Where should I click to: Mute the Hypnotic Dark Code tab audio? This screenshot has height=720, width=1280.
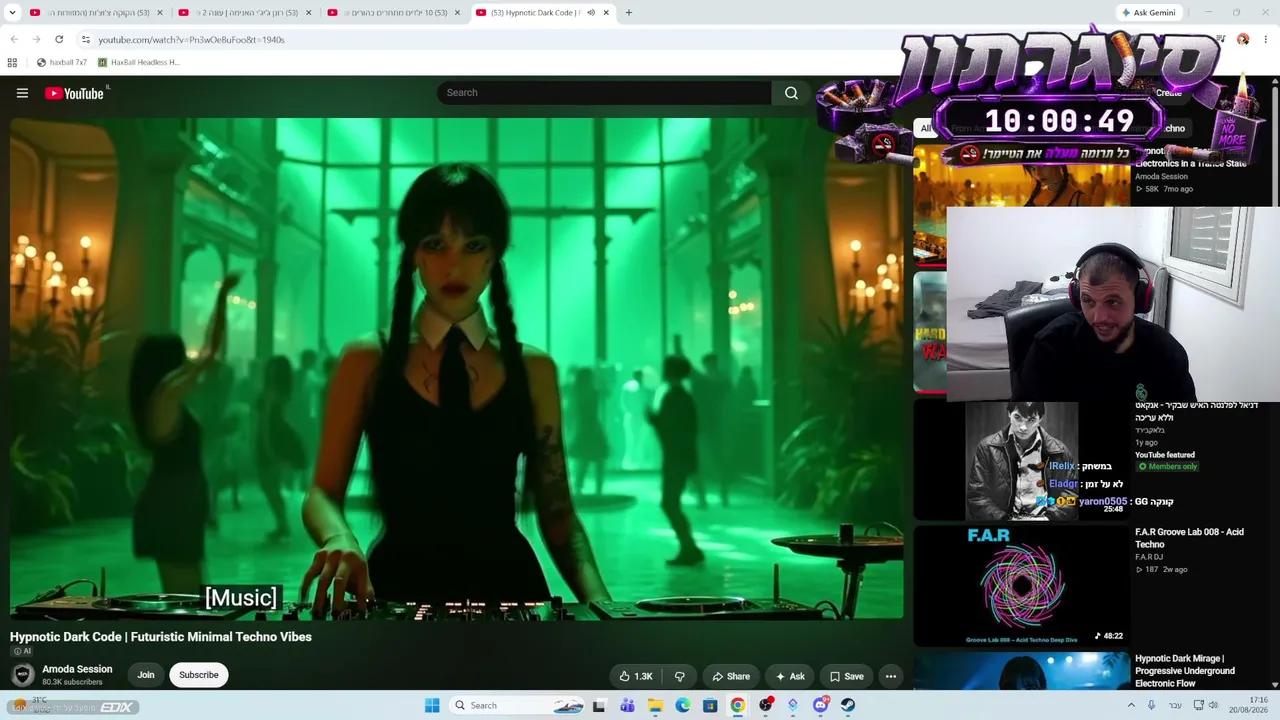coord(590,13)
